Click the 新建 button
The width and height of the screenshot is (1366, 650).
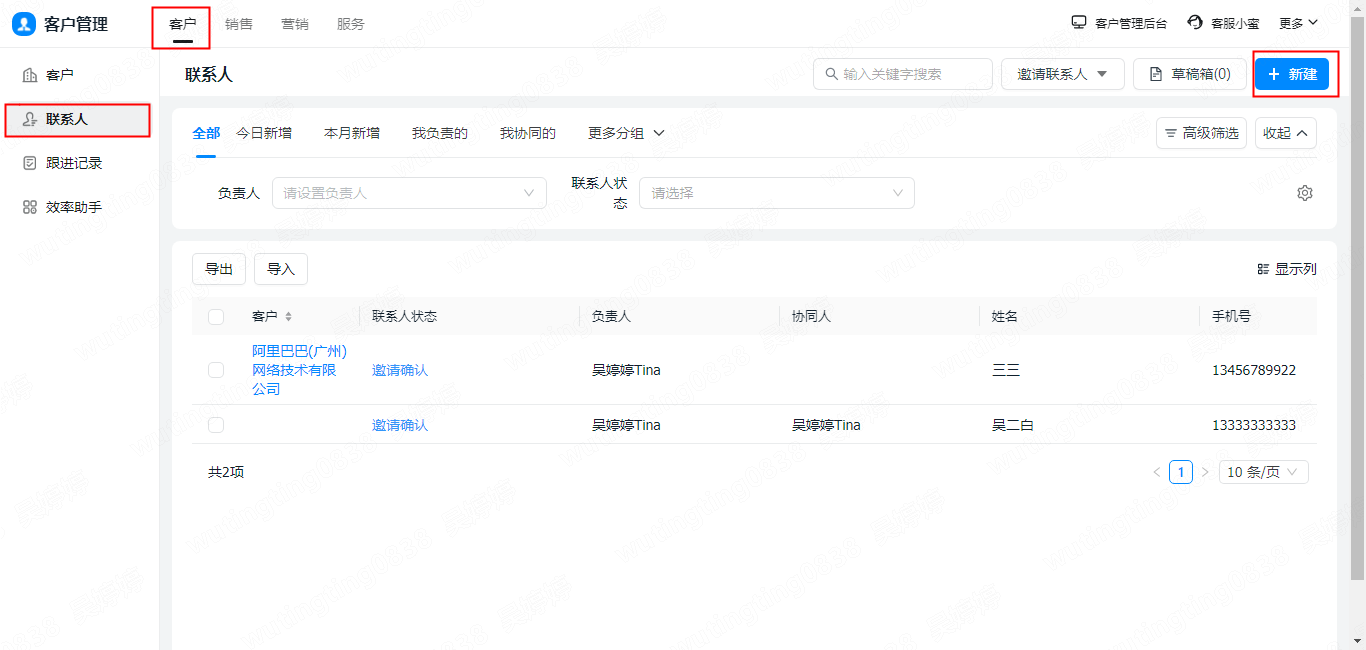1292,74
